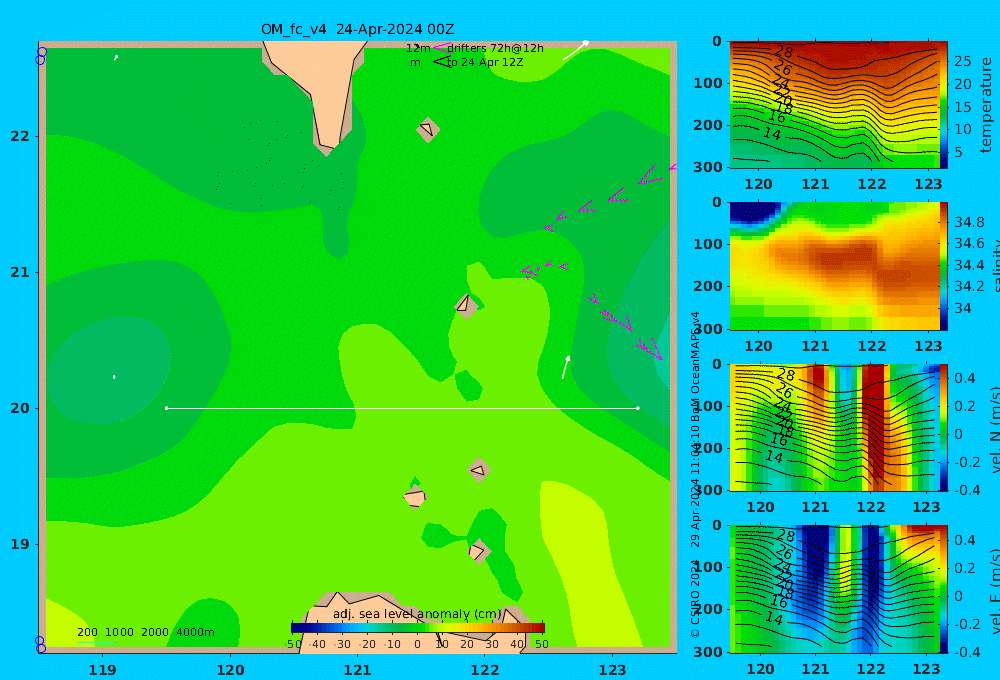1000x680 pixels.
Task: Click the peninsula landmass at the top of the map
Action: (315, 96)
